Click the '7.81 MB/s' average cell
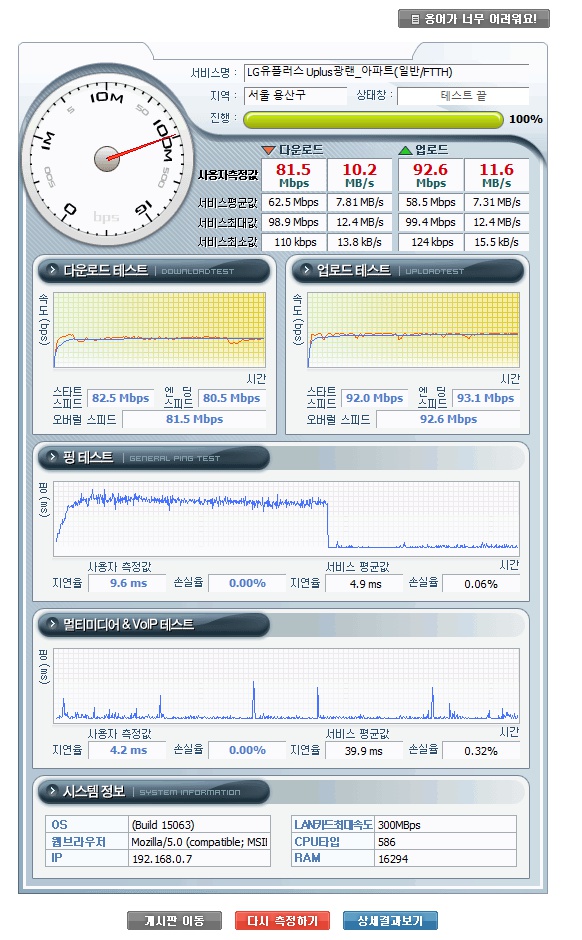The width and height of the screenshot is (582, 940). 360,202
